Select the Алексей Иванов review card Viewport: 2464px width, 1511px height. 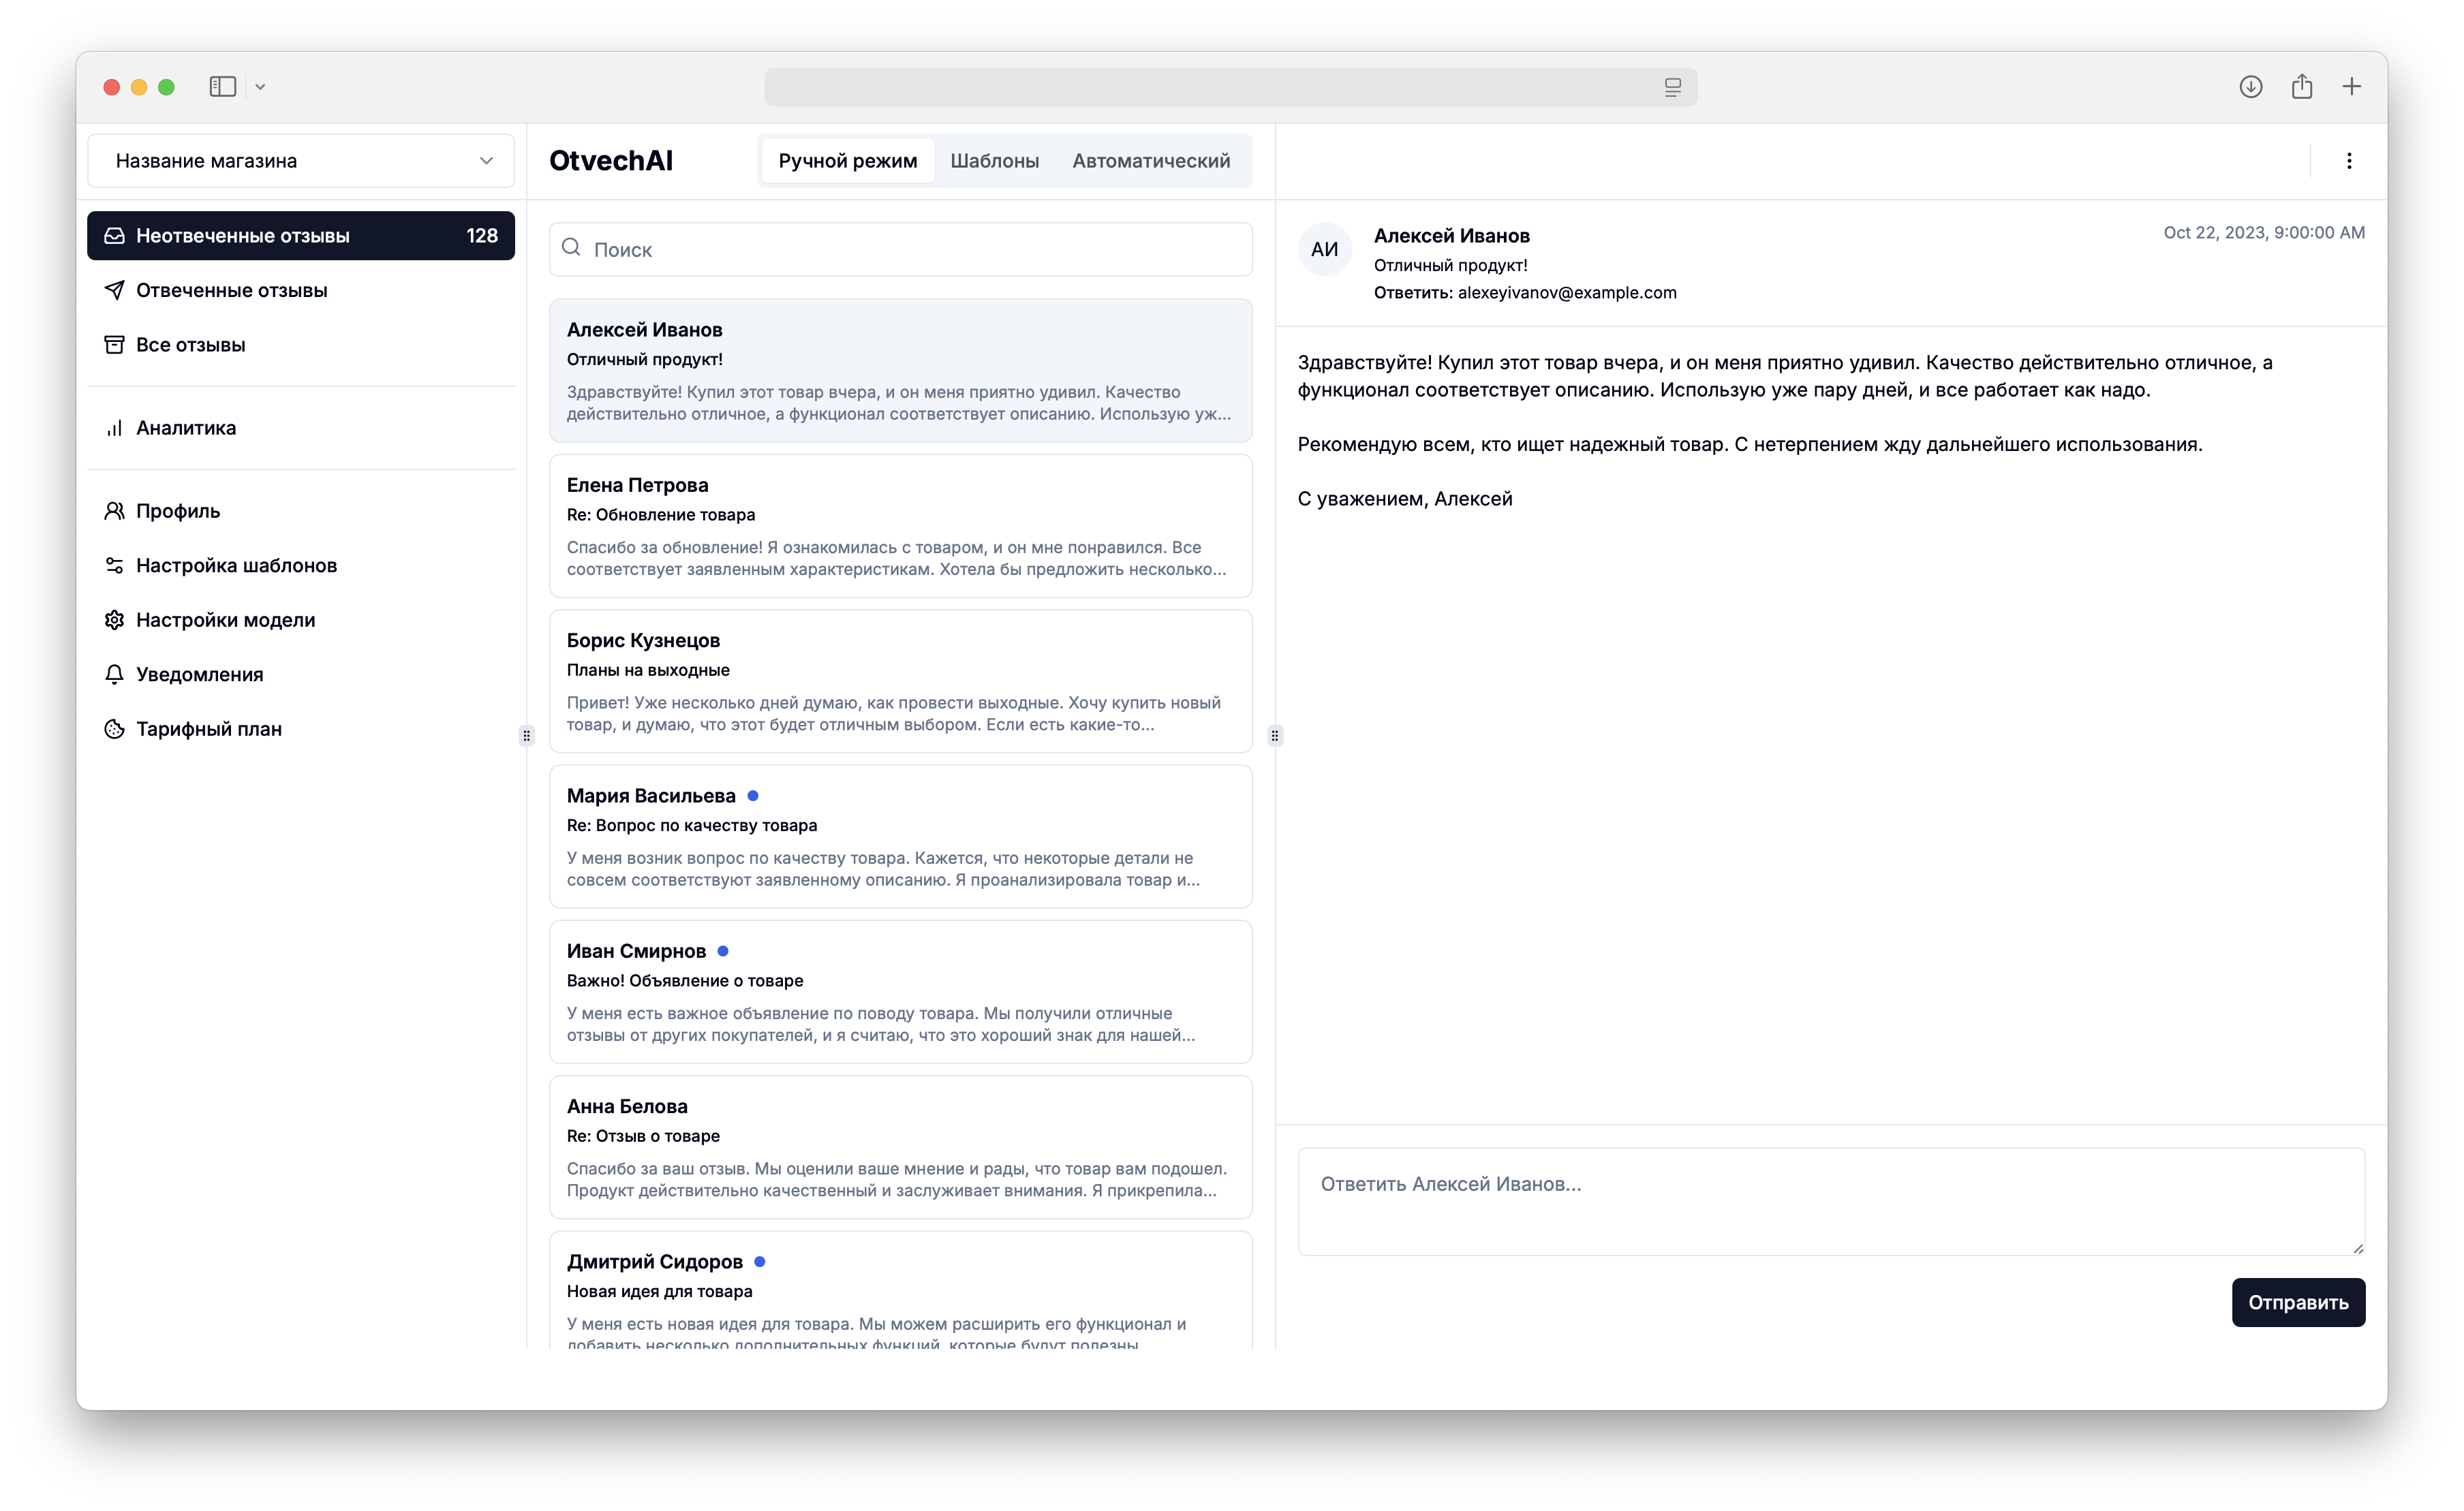(901, 370)
